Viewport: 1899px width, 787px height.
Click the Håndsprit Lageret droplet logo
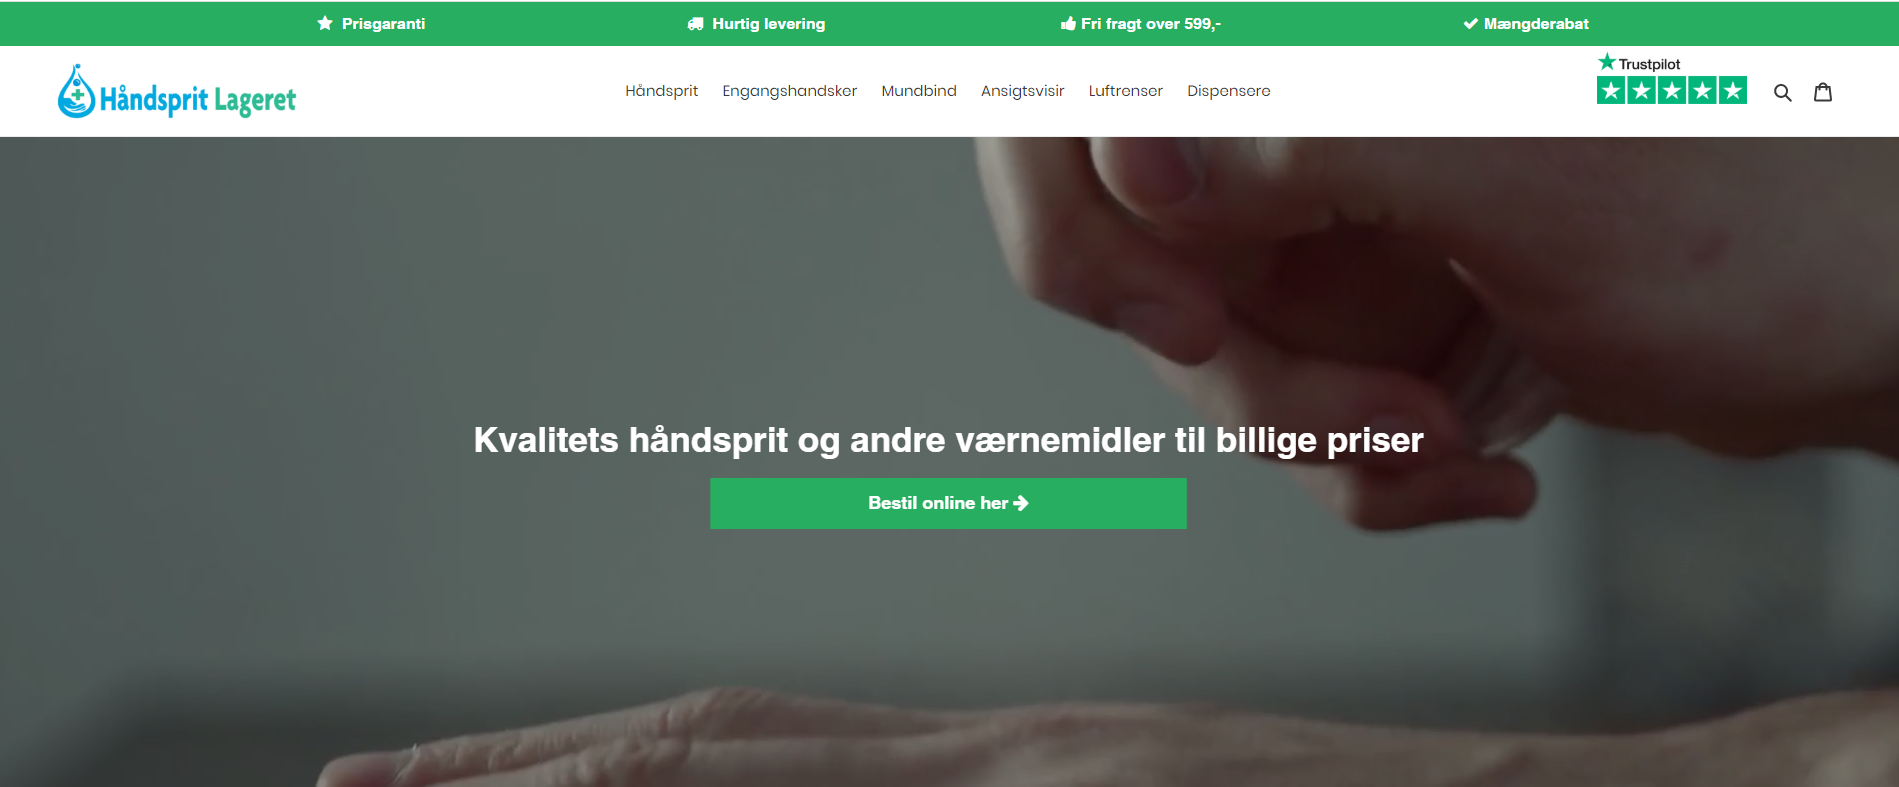point(177,92)
